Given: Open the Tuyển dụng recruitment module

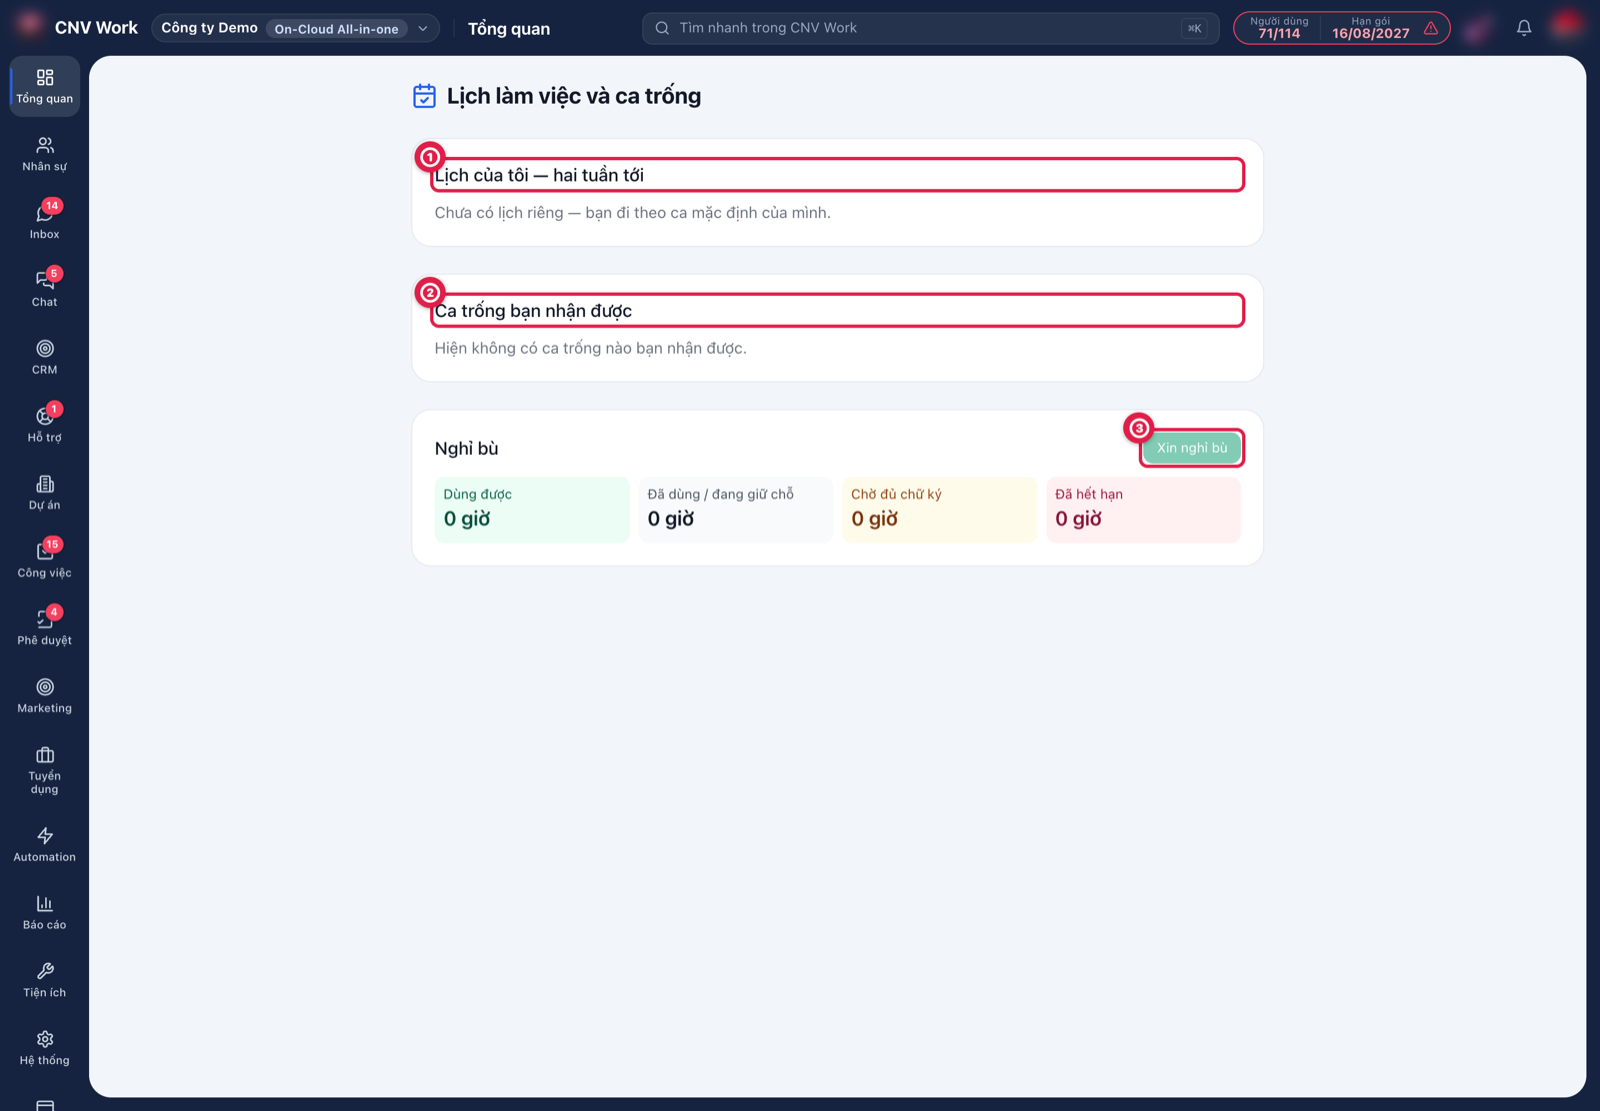Looking at the screenshot, I should [45, 770].
